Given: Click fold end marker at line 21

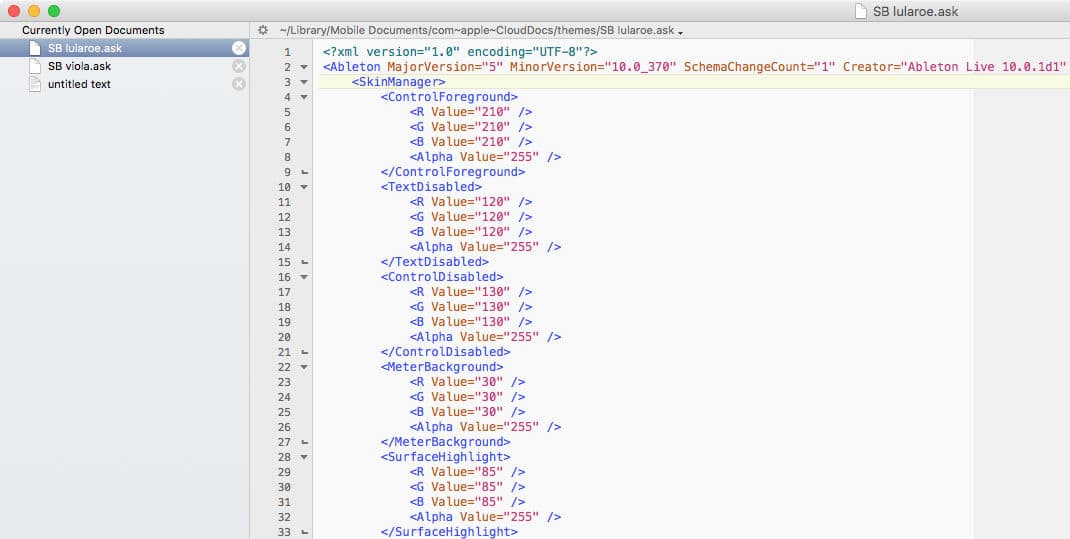Looking at the screenshot, I should tap(304, 353).
